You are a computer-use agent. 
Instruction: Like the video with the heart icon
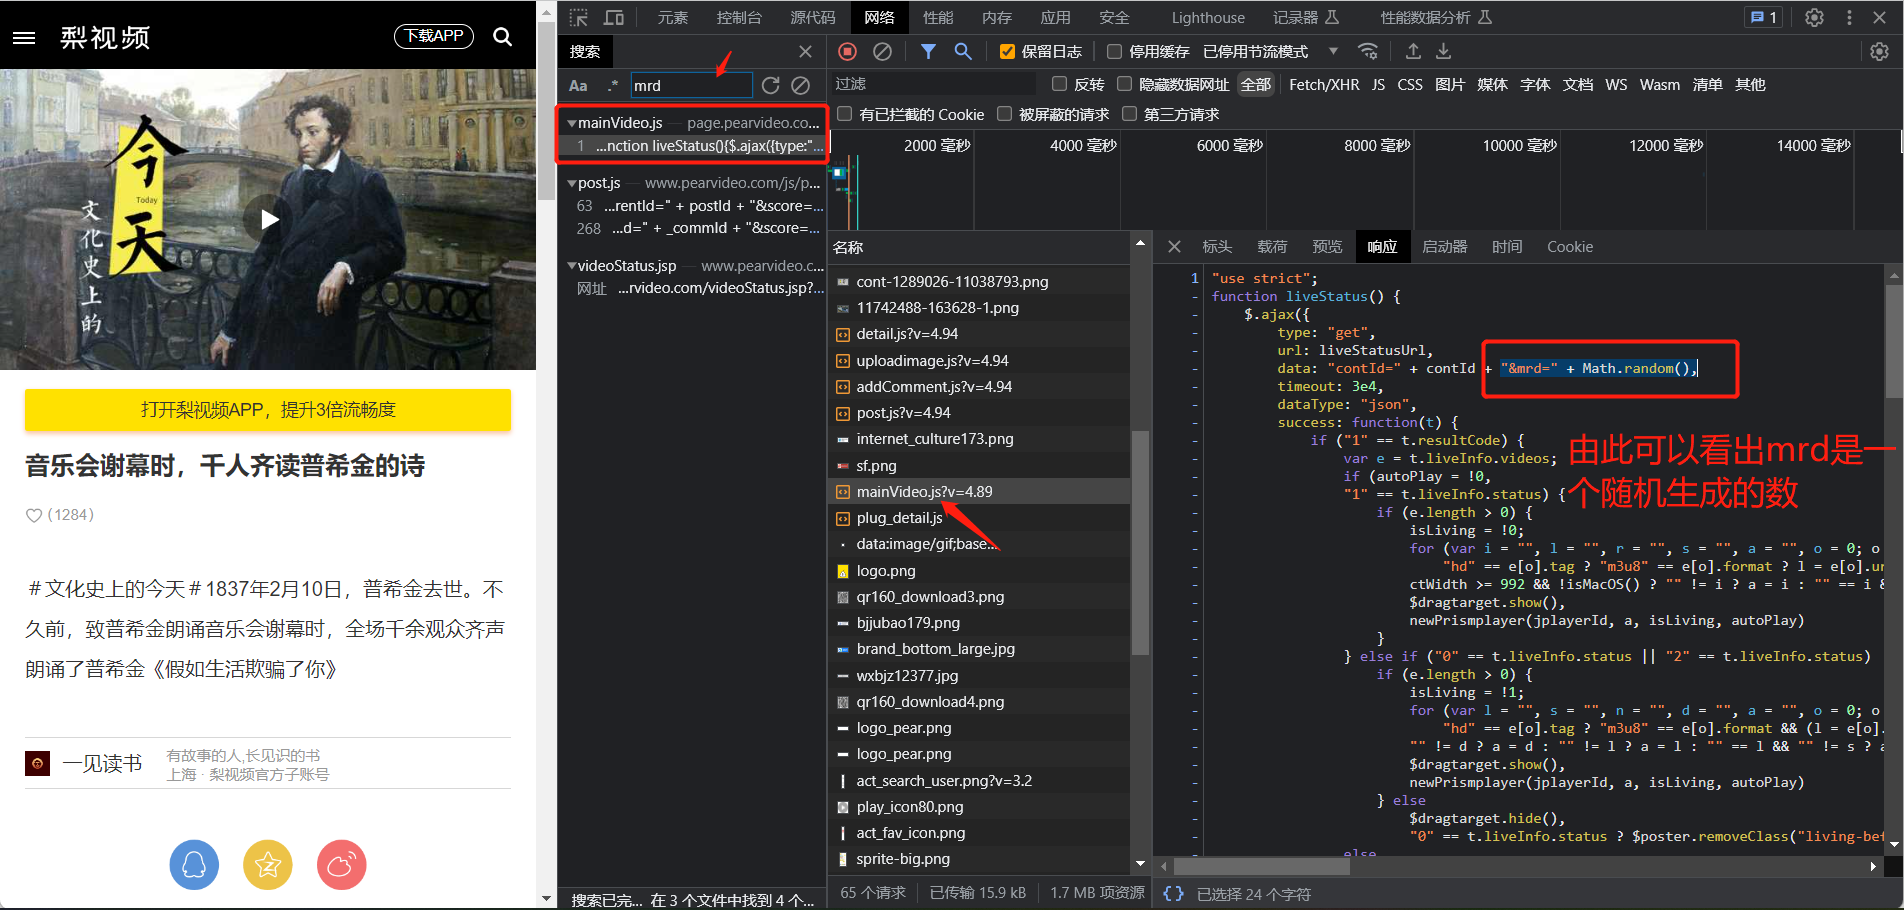tap(34, 515)
